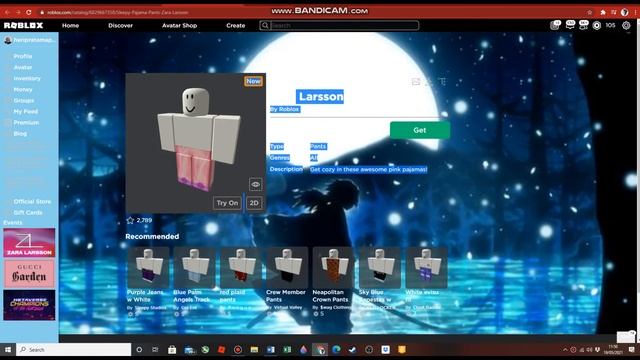The height and width of the screenshot is (360, 640).
Task: Open Premium in the sidebar
Action: 26,122
